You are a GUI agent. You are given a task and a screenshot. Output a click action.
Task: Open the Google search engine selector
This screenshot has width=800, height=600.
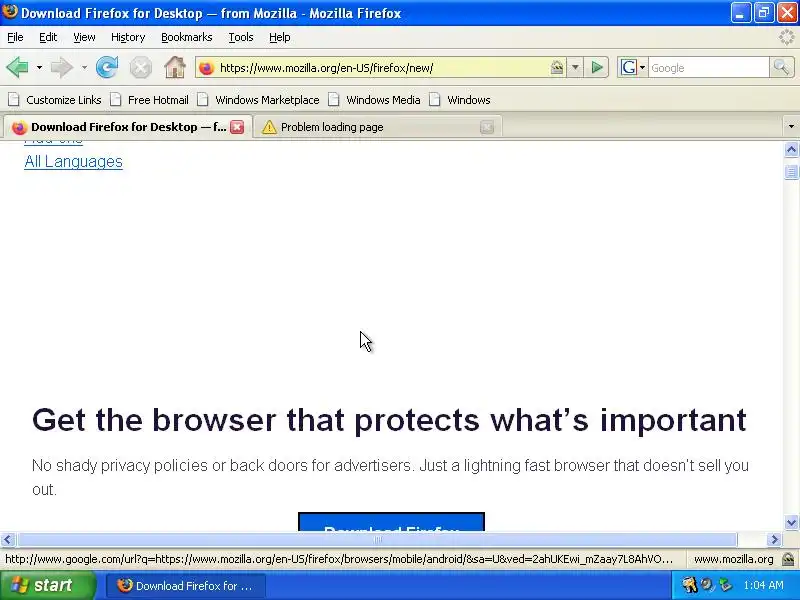coord(633,67)
